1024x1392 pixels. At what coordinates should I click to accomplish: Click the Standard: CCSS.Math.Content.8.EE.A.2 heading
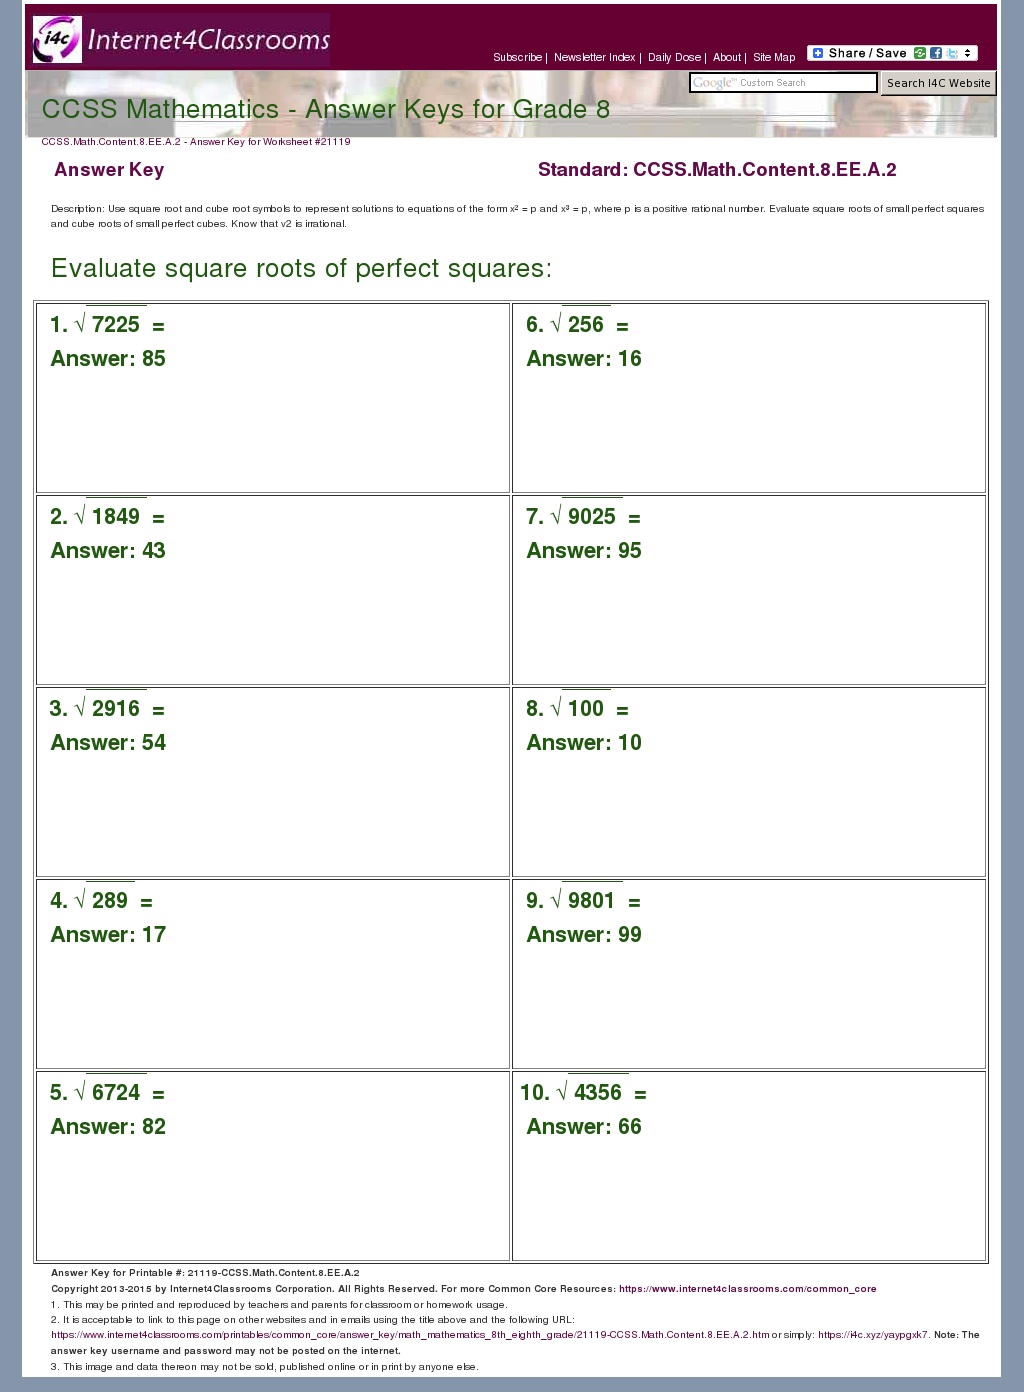pyautogui.click(x=717, y=170)
